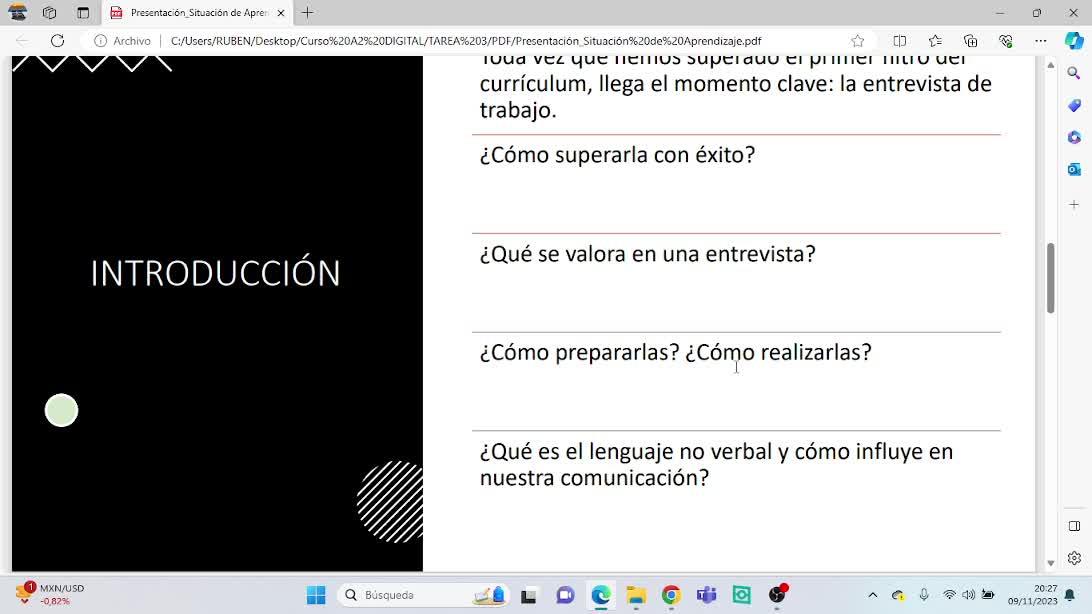Viewport: 1092px width, 614px height.
Task: Open Task View on the taskbar
Action: coord(529,595)
